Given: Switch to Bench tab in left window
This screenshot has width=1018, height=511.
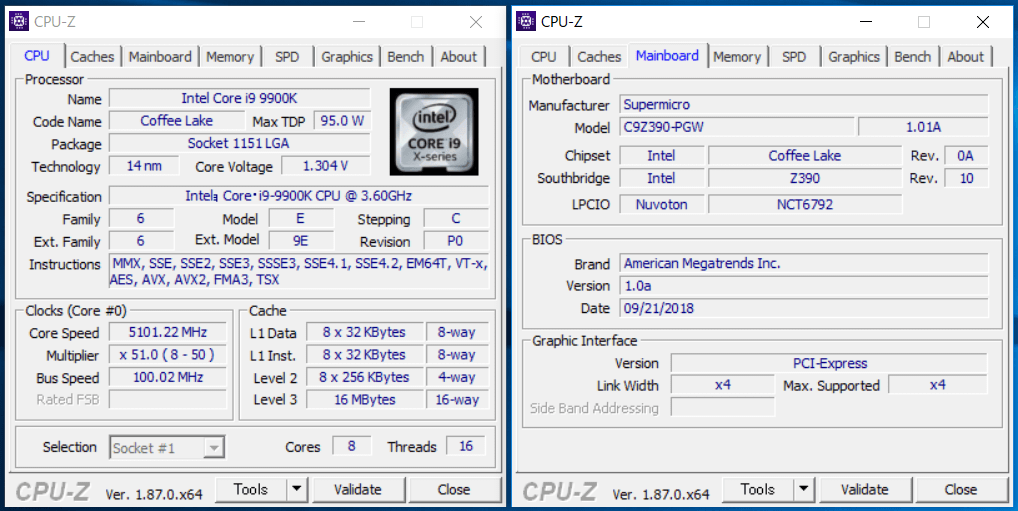Looking at the screenshot, I should (x=405, y=57).
